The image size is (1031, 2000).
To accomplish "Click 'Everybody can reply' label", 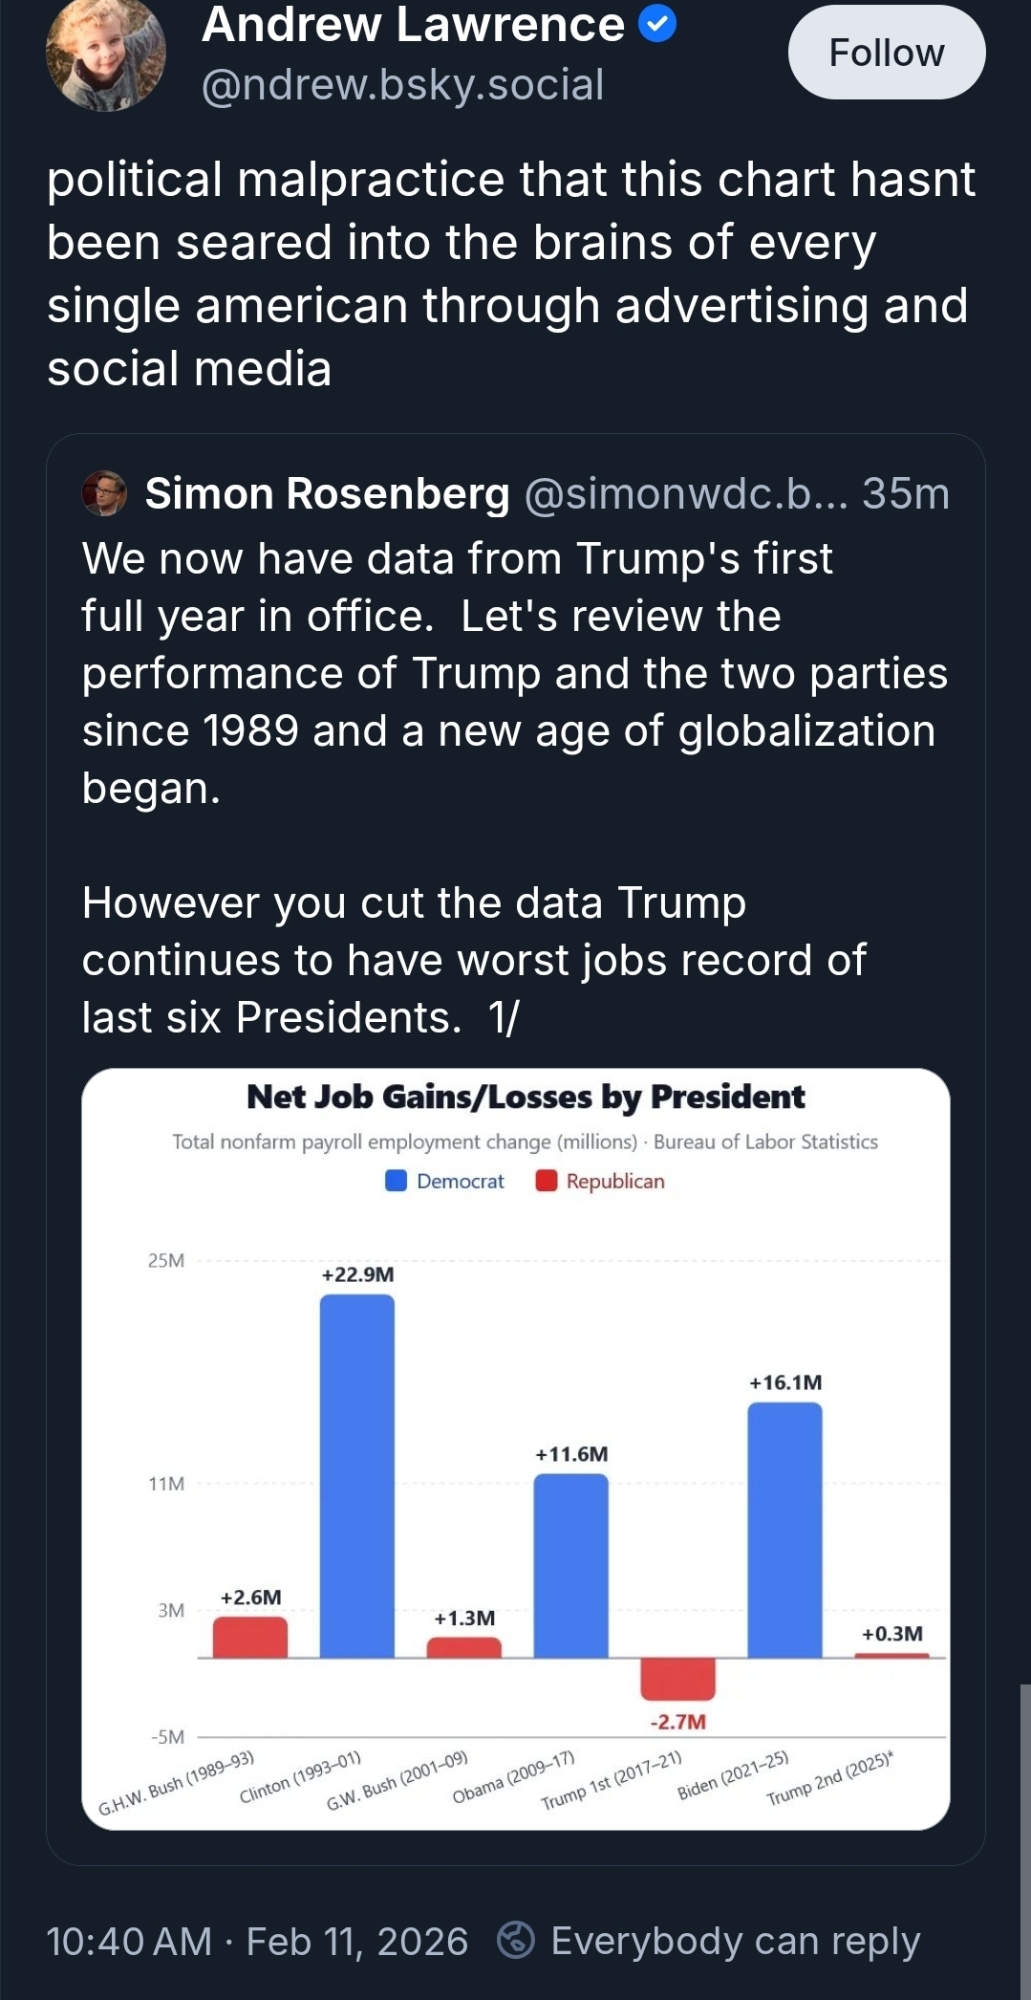I will pos(735,1941).
